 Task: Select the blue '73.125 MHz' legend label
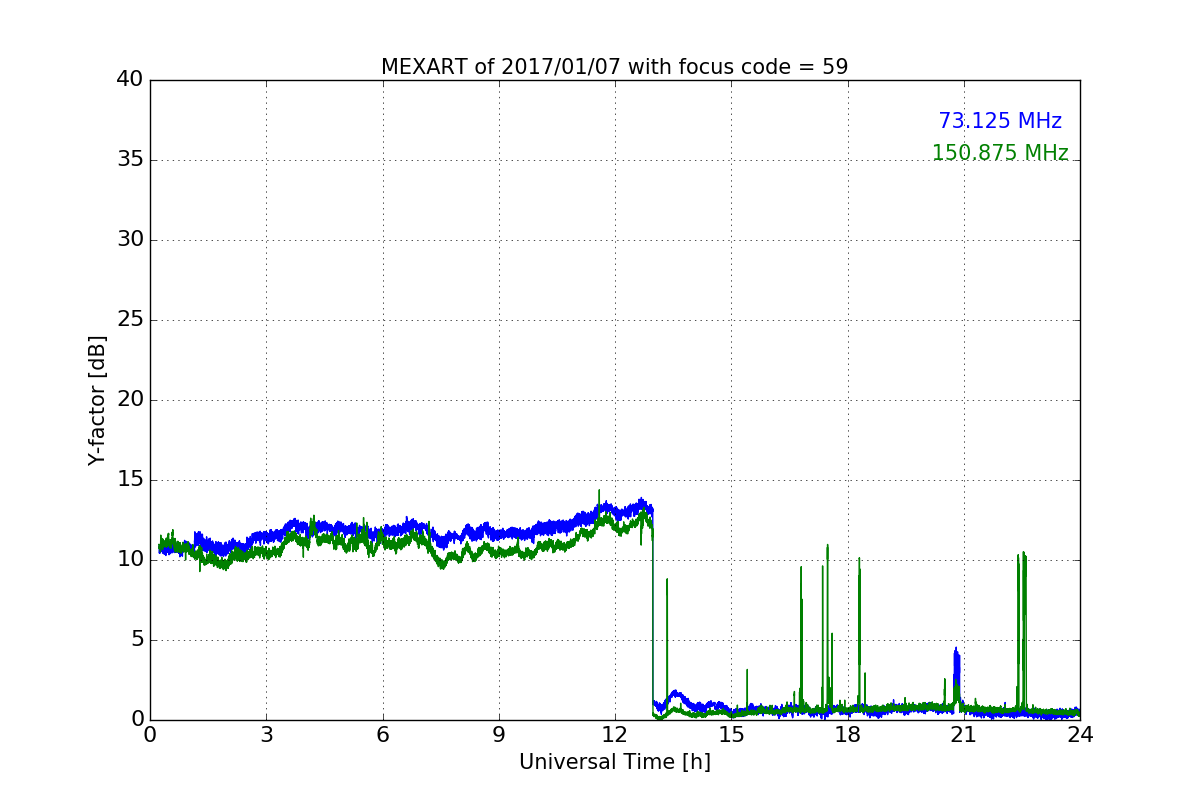pyautogui.click(x=1000, y=121)
